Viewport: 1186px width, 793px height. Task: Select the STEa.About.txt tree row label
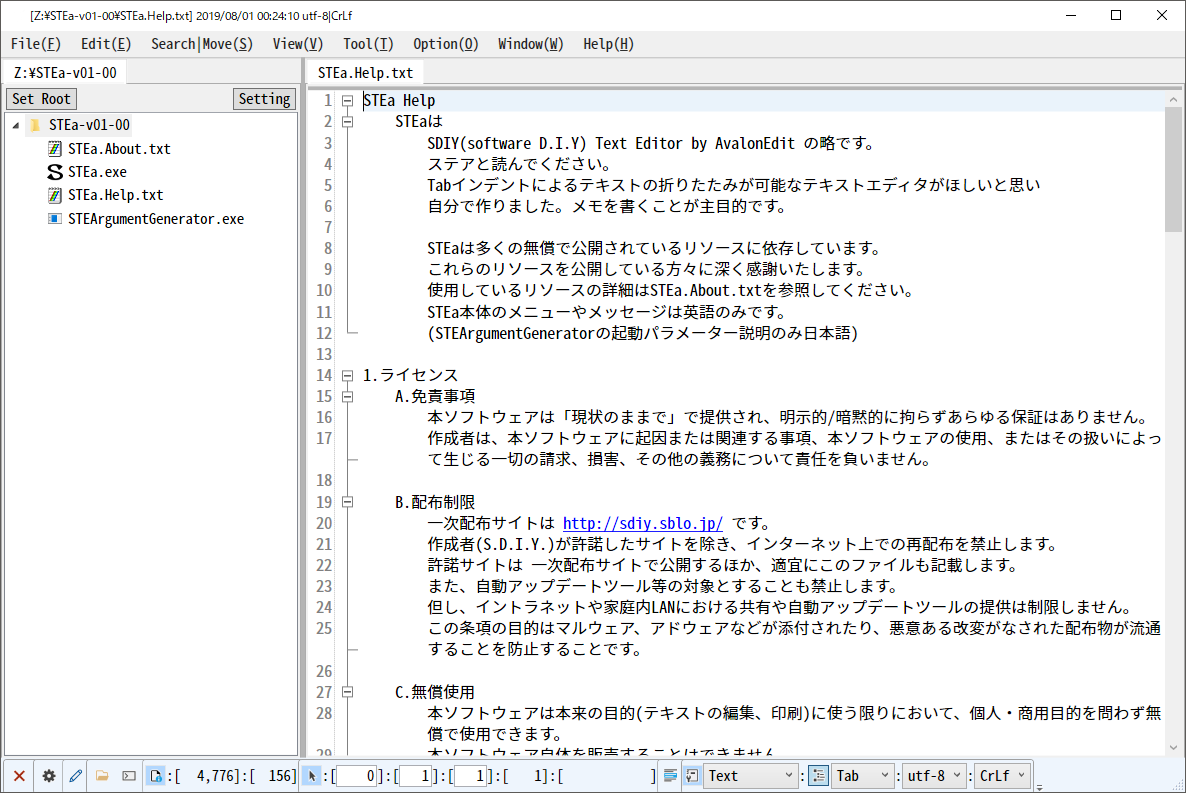point(119,149)
